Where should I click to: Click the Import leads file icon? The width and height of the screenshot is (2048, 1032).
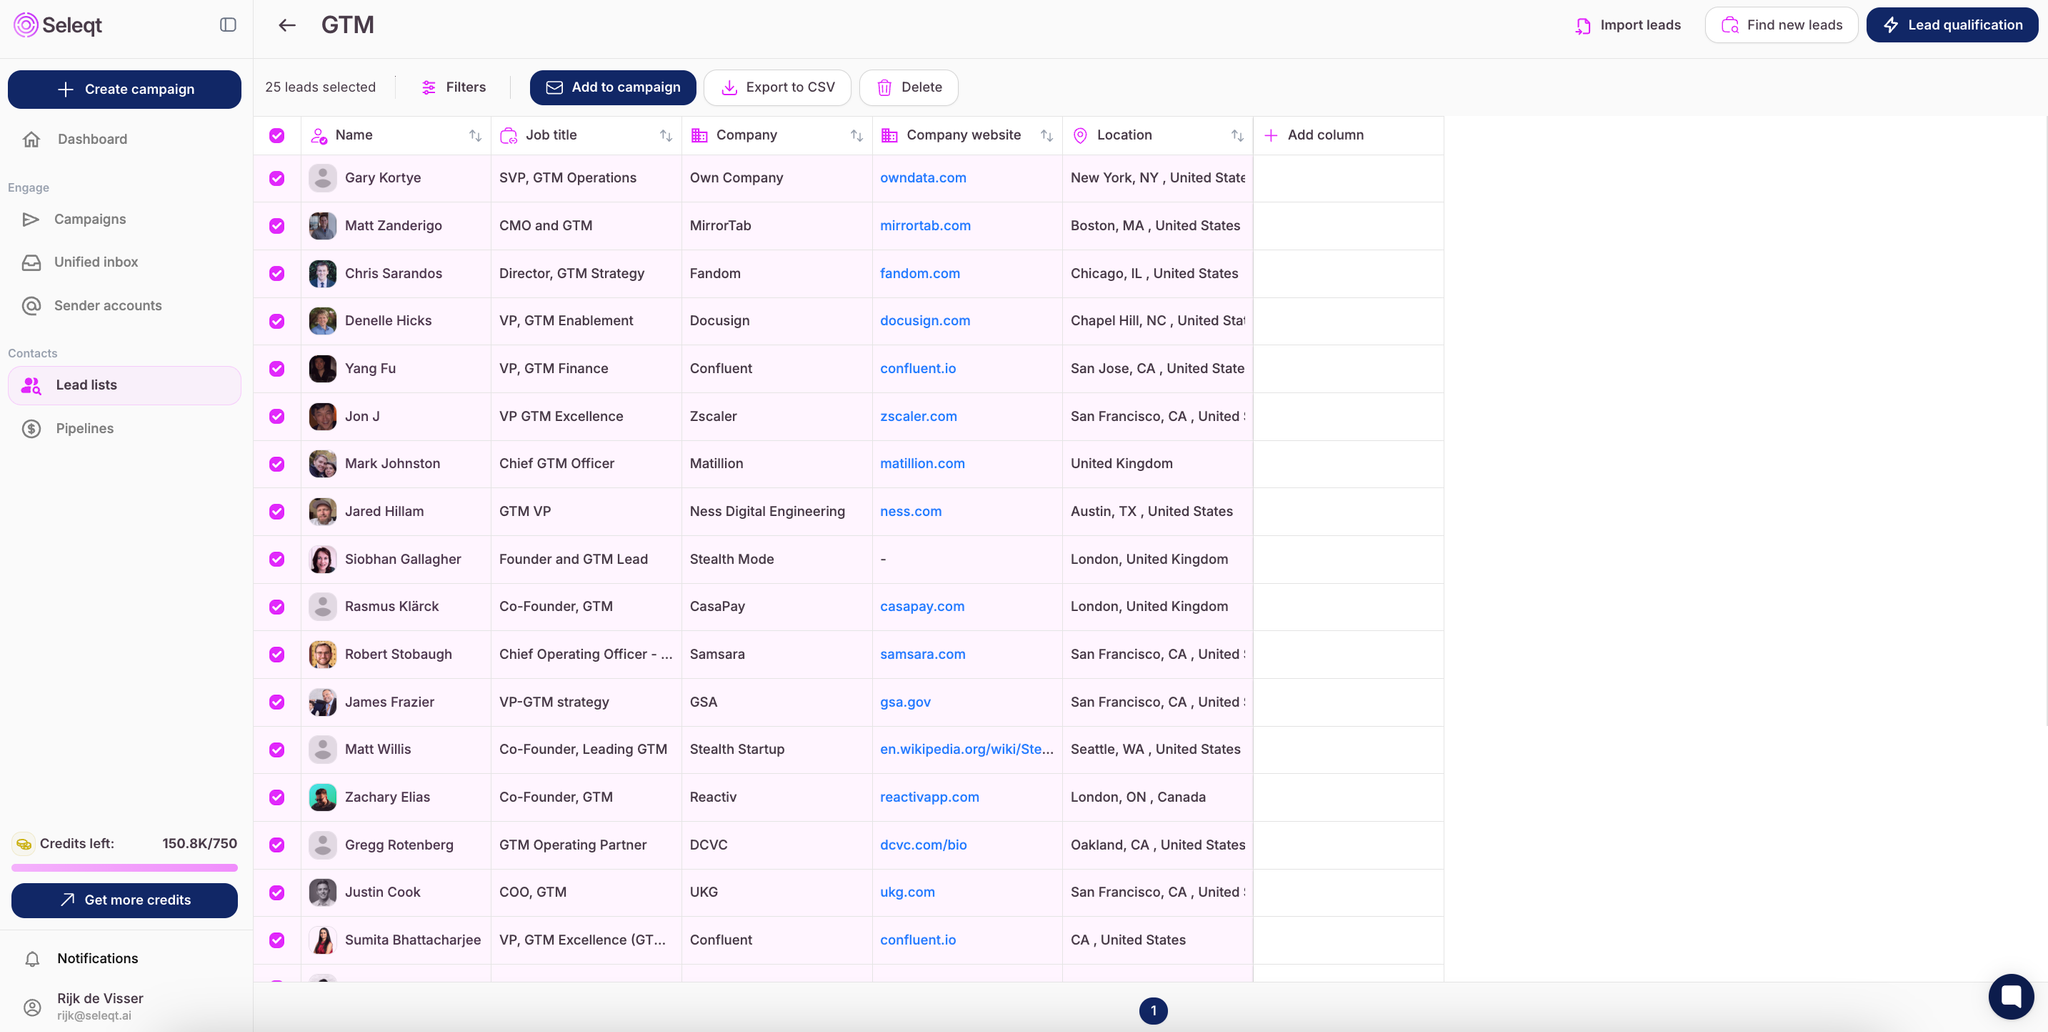click(x=1583, y=26)
